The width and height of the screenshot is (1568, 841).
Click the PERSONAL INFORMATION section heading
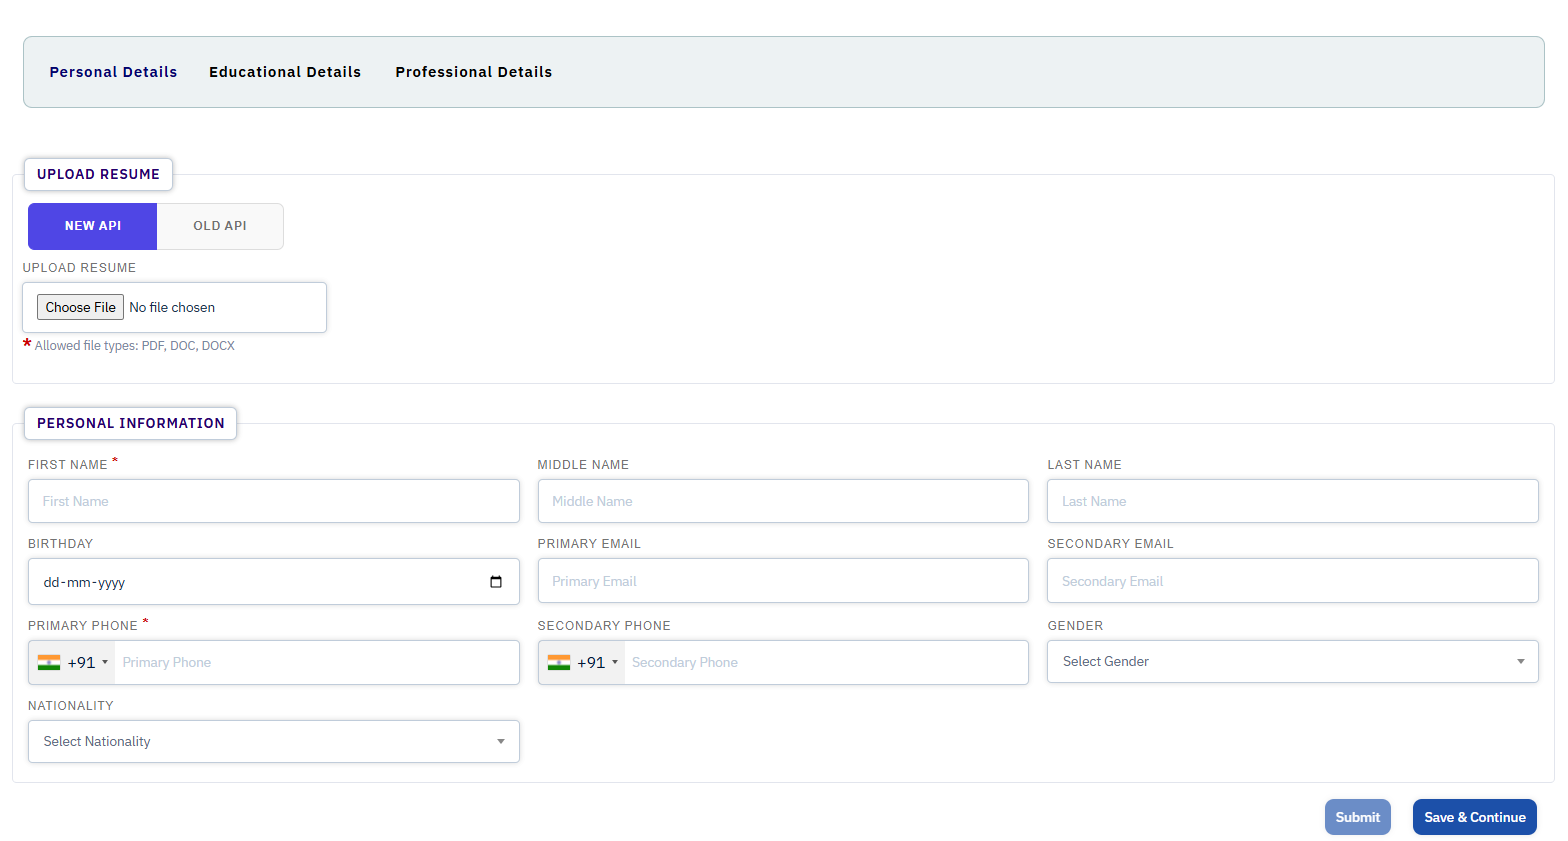[x=131, y=423]
